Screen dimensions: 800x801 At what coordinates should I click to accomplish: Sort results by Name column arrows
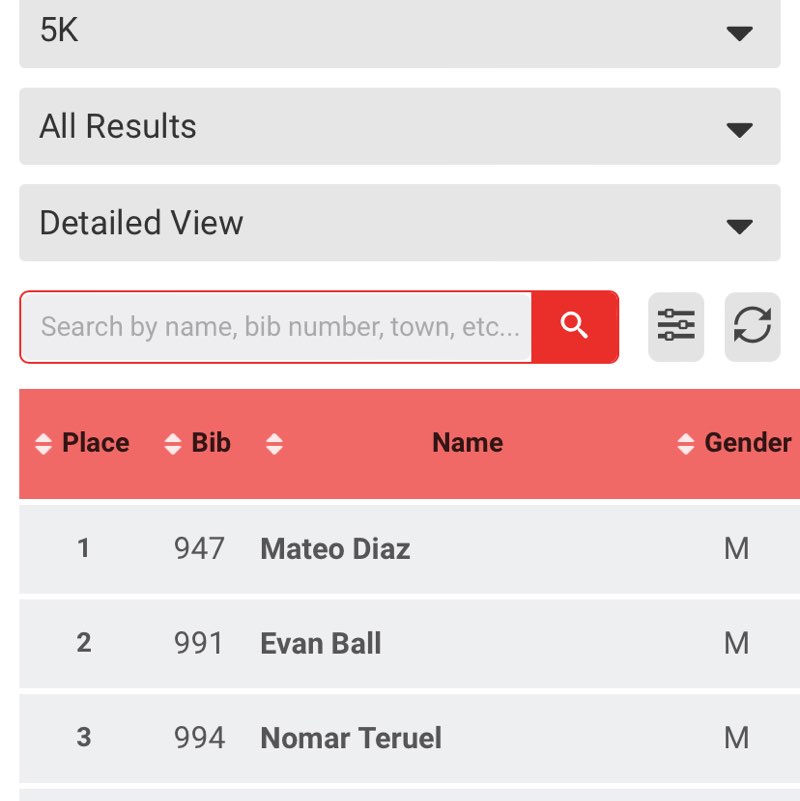pos(274,444)
